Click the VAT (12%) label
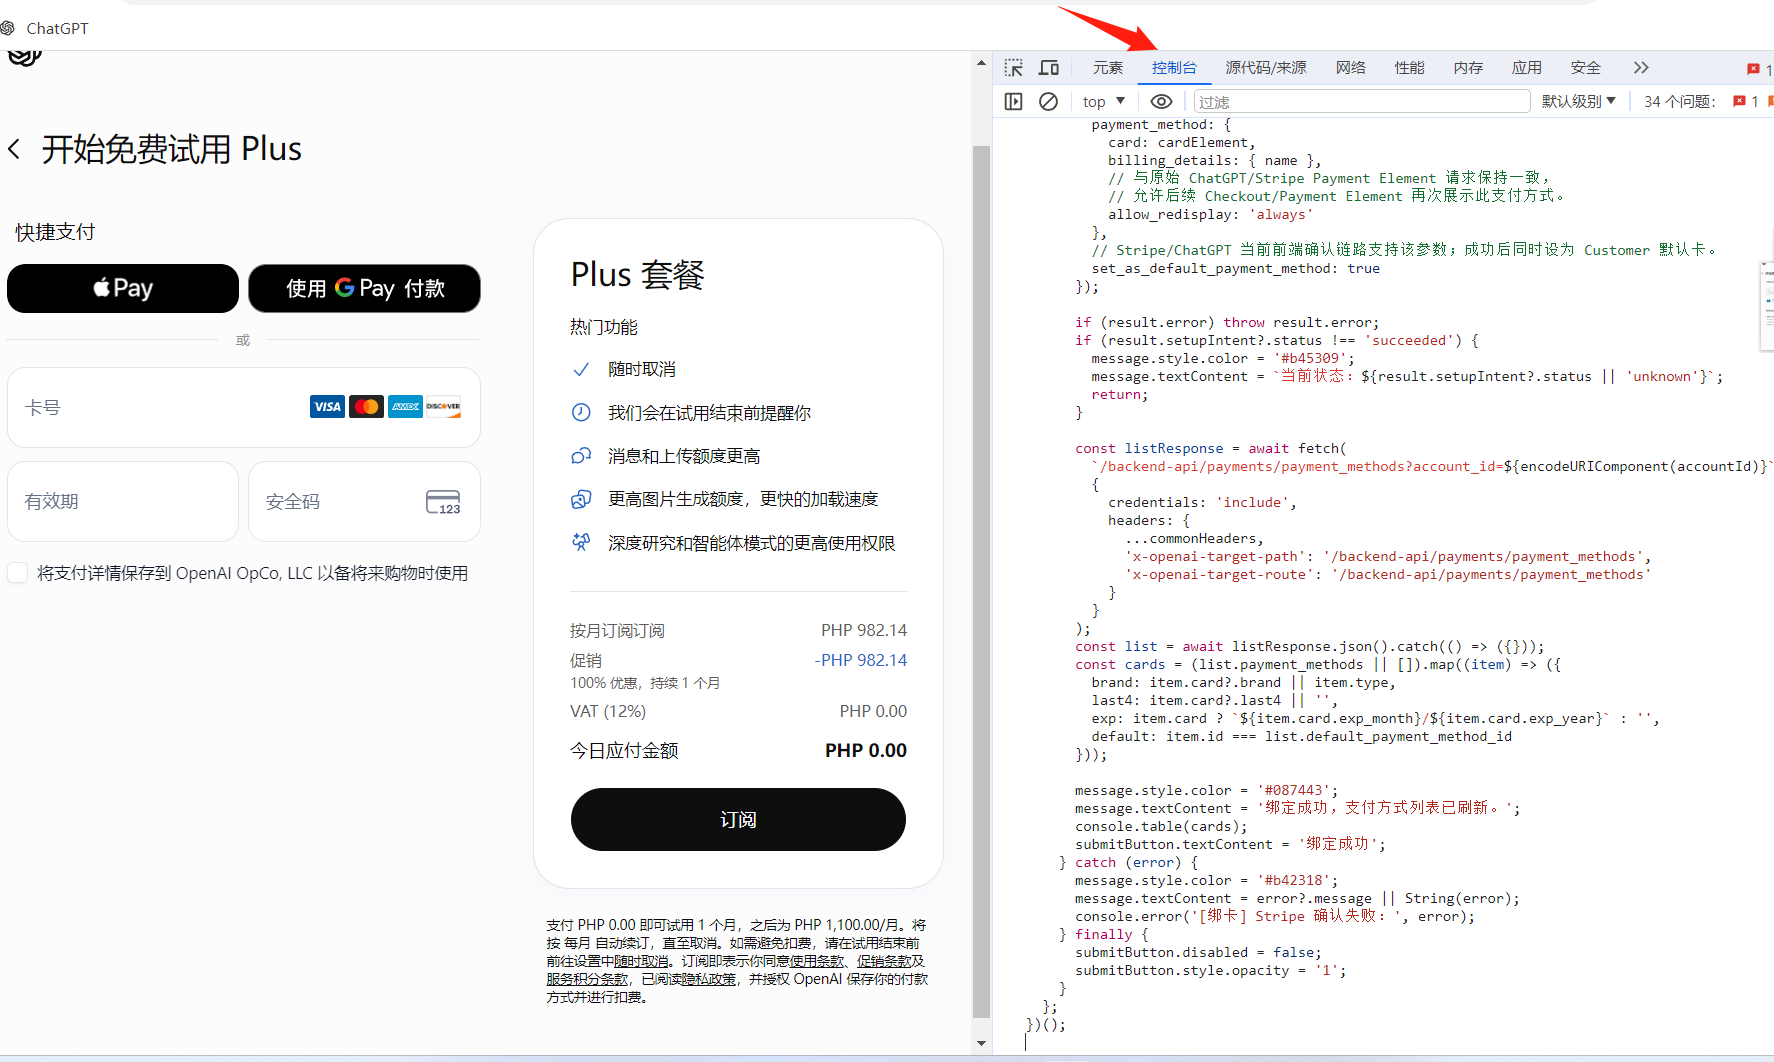The image size is (1774, 1062). (608, 711)
